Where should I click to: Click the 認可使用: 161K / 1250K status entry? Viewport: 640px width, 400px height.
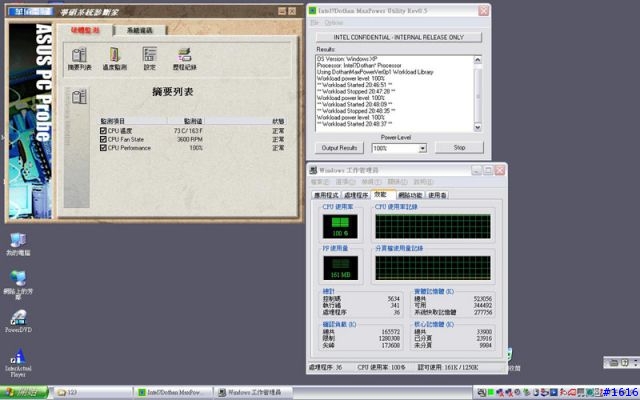(448, 367)
